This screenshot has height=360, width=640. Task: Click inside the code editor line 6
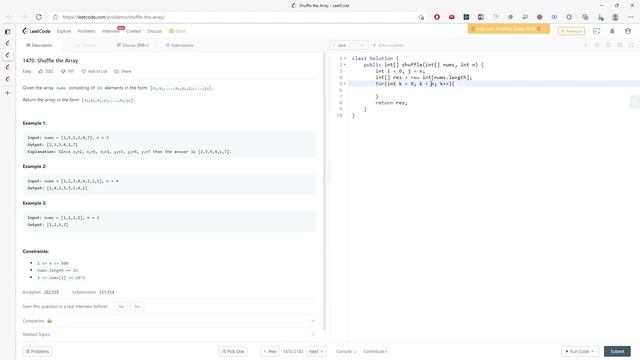(494, 90)
